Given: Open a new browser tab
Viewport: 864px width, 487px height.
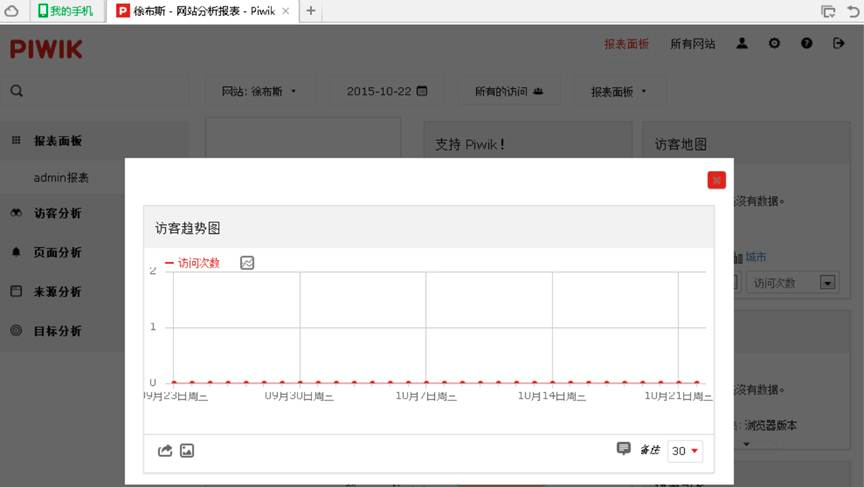Looking at the screenshot, I should tap(311, 10).
